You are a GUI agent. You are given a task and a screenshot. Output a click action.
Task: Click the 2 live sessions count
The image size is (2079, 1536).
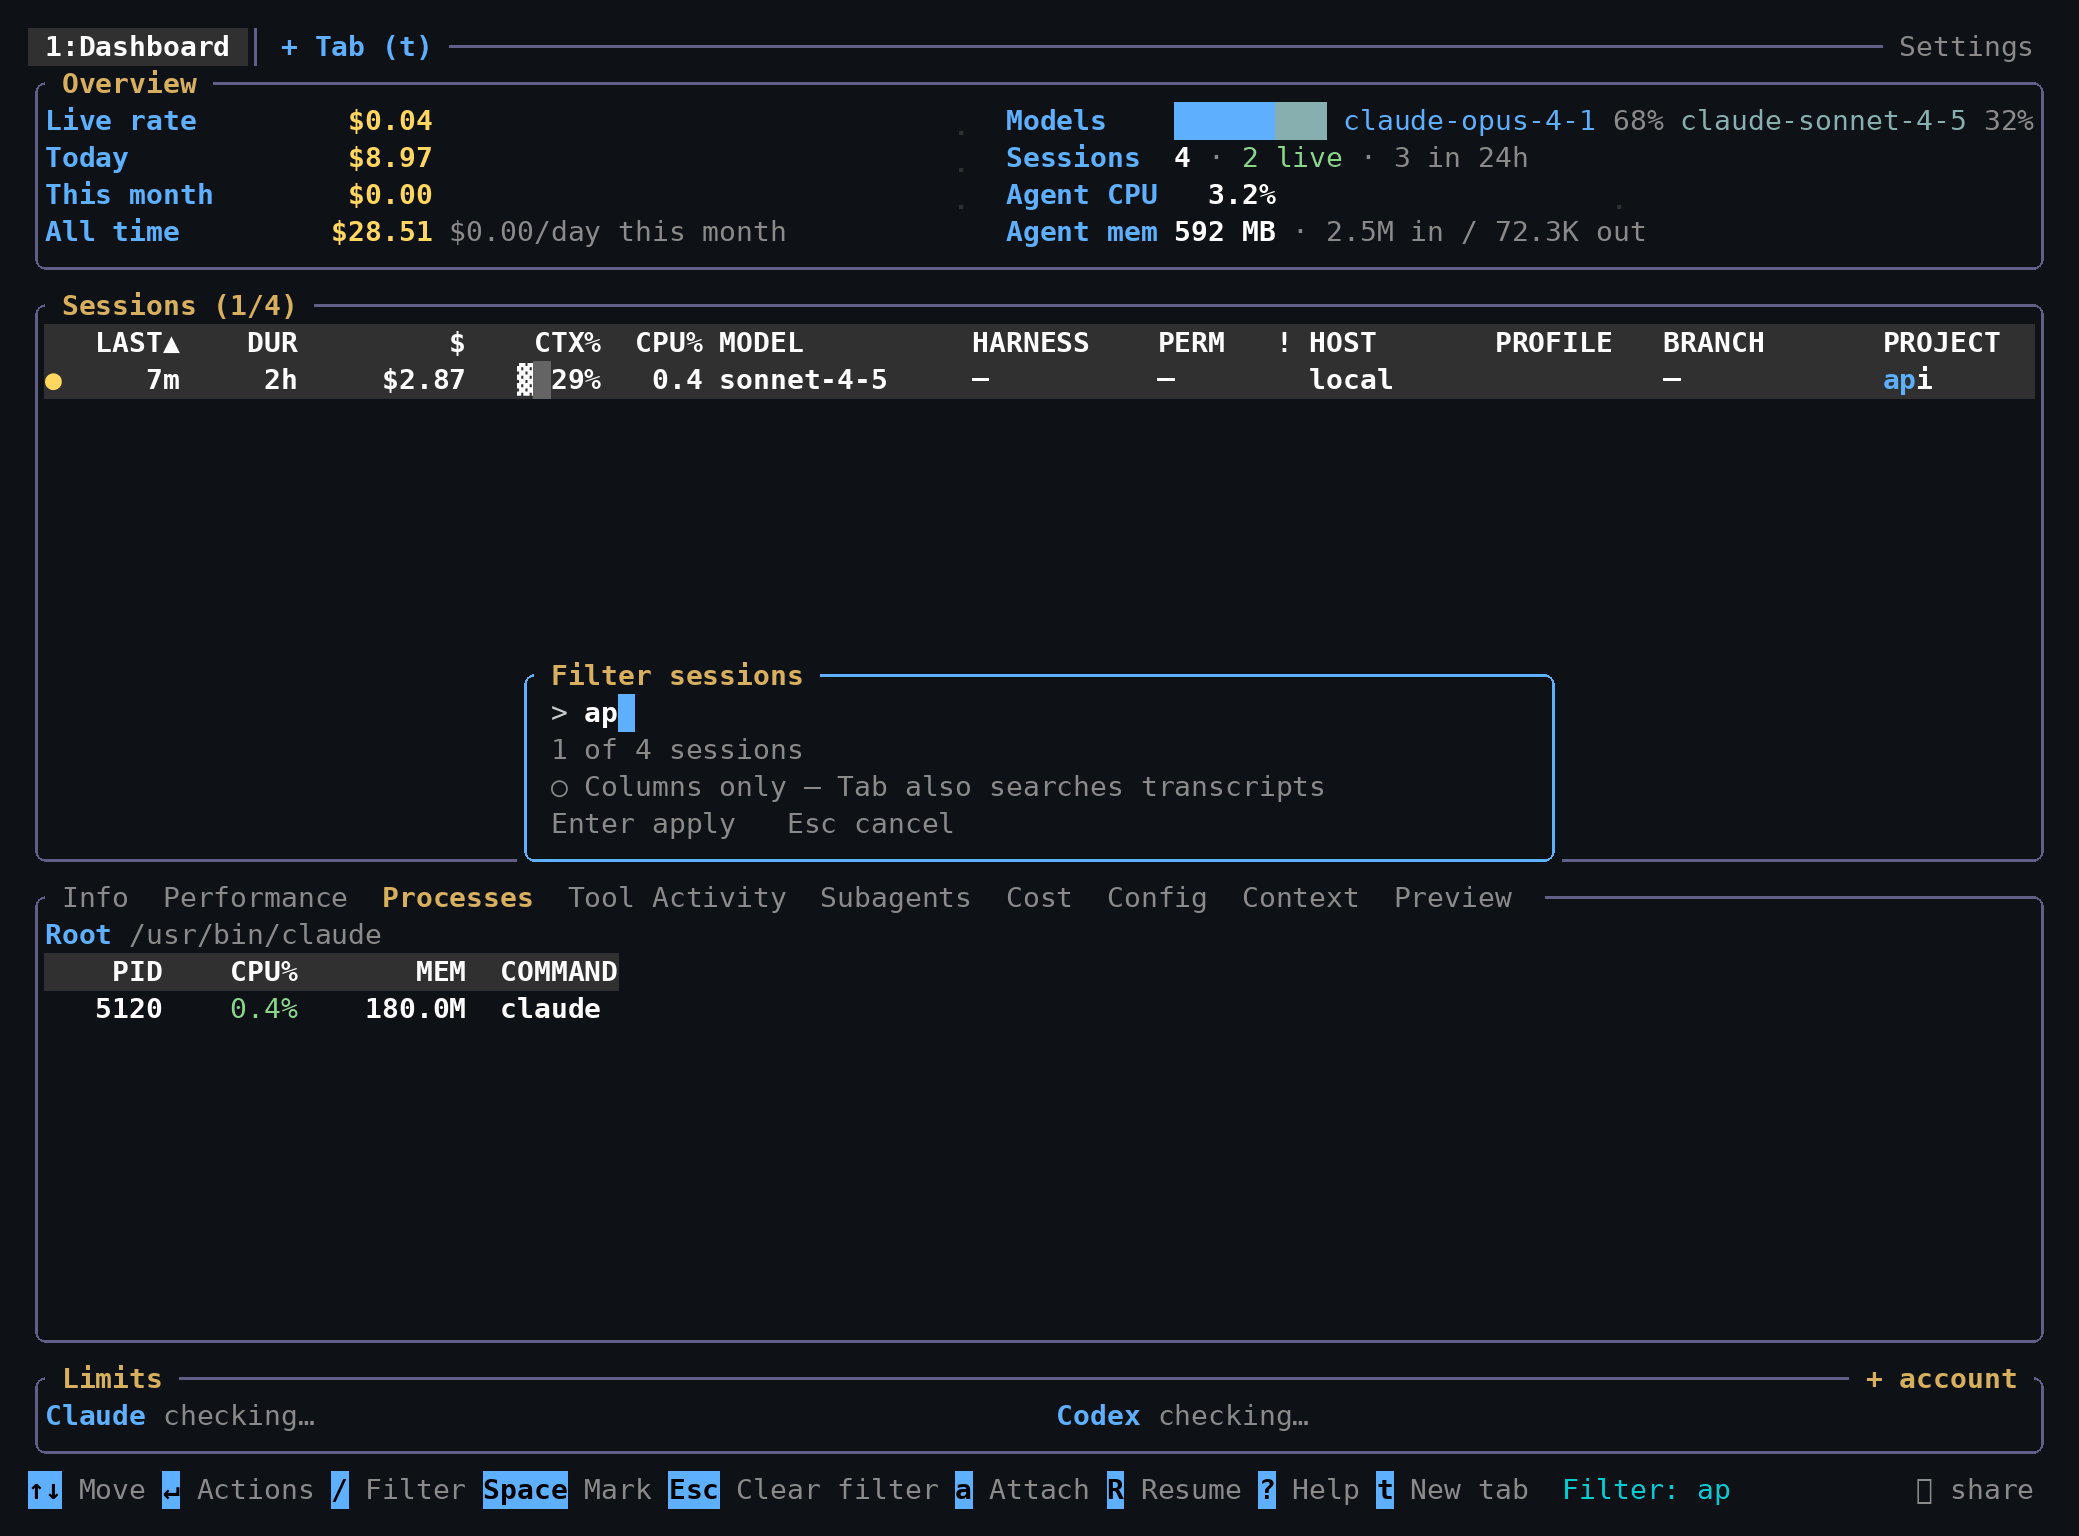pos(1292,158)
